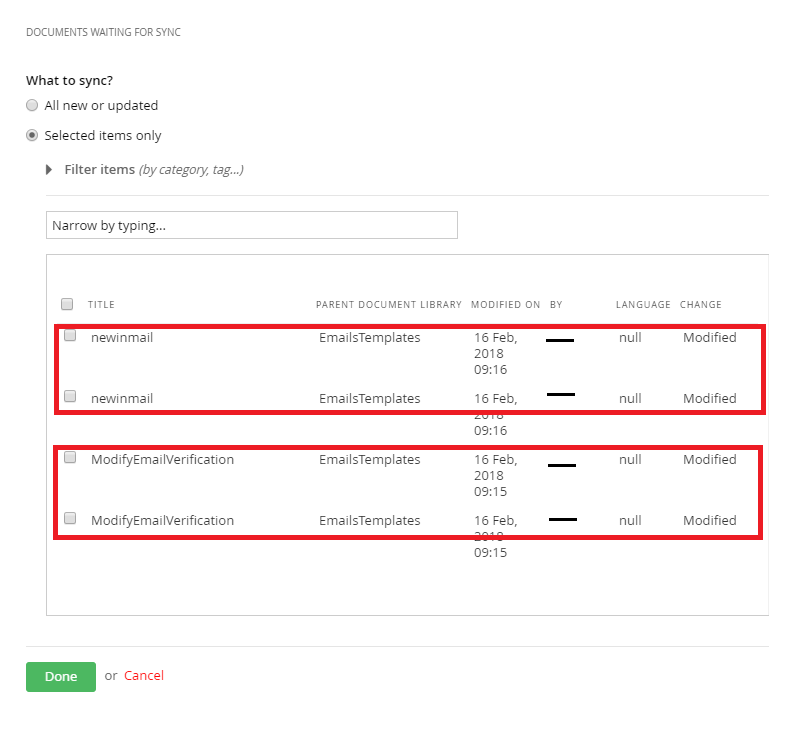Click the "What to sync?" label
Image resolution: width=791 pixels, height=738 pixels.
[x=70, y=81]
